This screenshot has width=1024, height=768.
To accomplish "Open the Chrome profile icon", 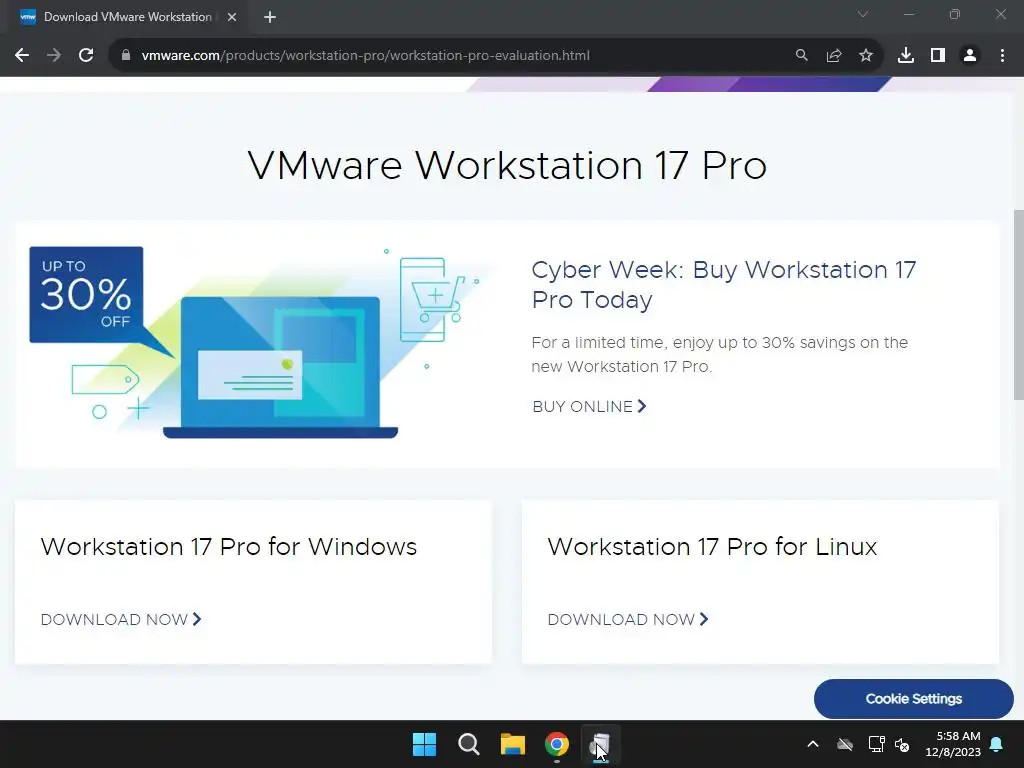I will pyautogui.click(x=970, y=56).
